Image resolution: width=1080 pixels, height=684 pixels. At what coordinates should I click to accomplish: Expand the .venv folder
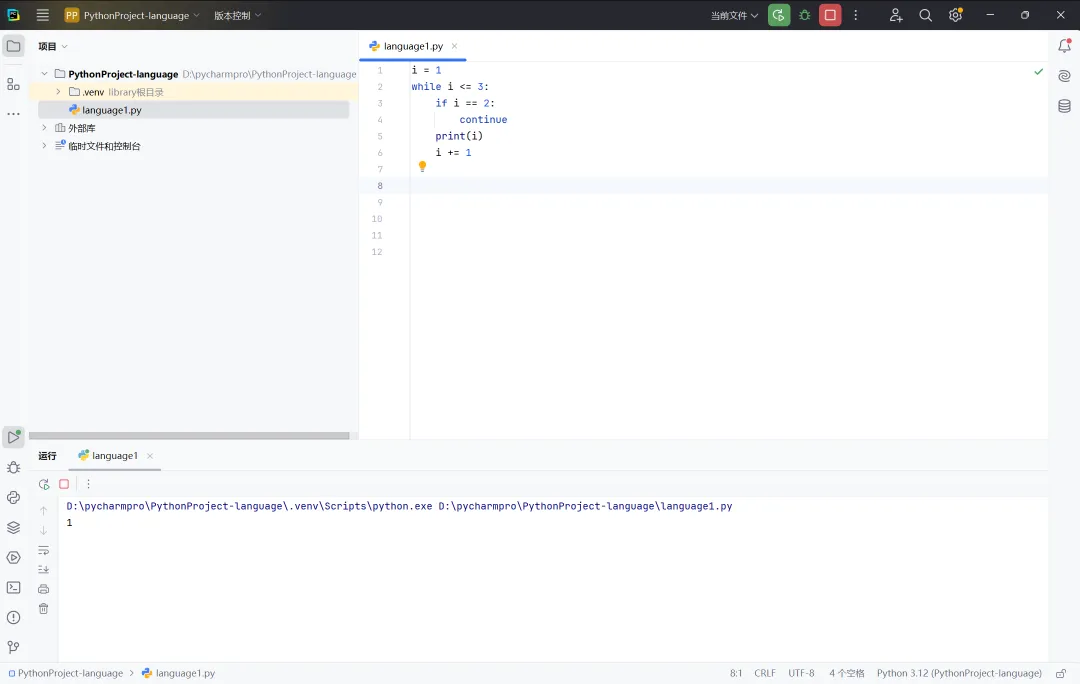58,92
